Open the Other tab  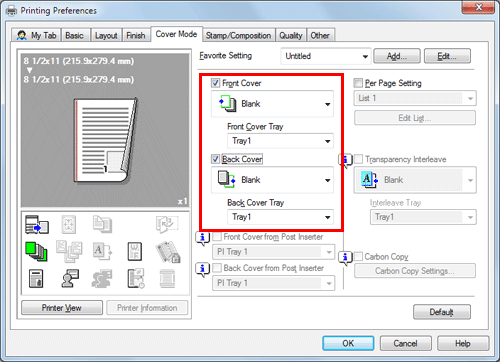point(320,35)
